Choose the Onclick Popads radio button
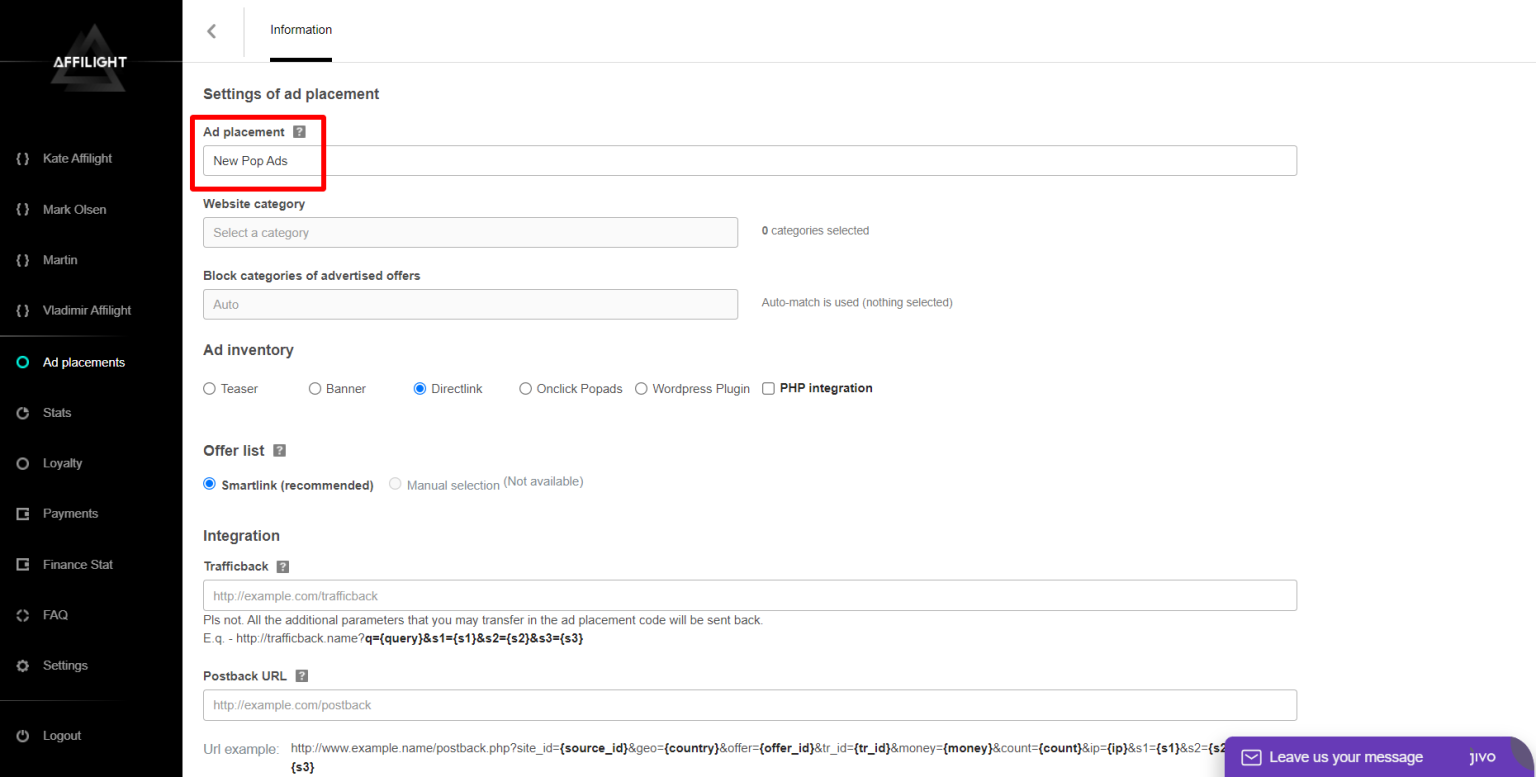The width and height of the screenshot is (1536, 777). pos(525,388)
